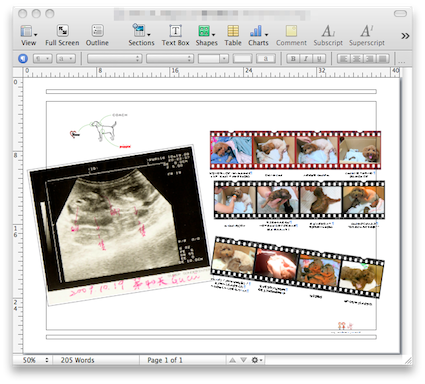Click the vertical ruler
The width and height of the screenshot is (425, 384).
18,215
